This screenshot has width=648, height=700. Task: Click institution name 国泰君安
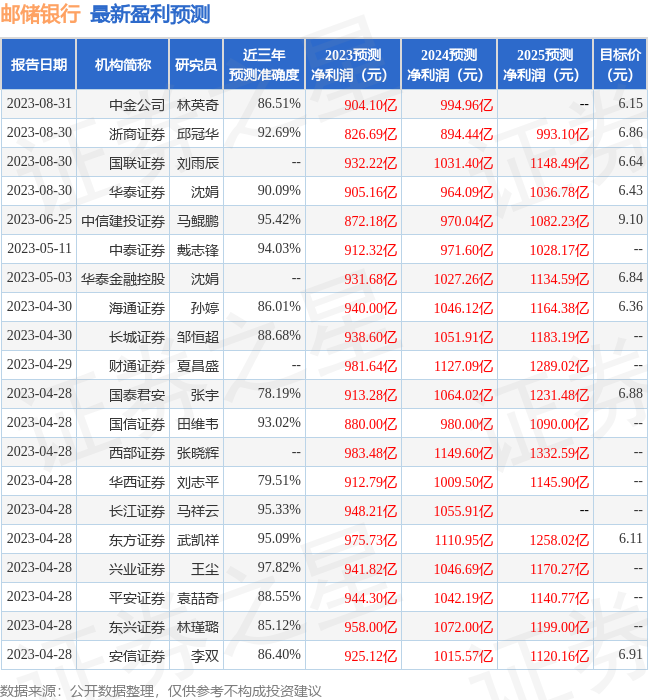click(137, 395)
